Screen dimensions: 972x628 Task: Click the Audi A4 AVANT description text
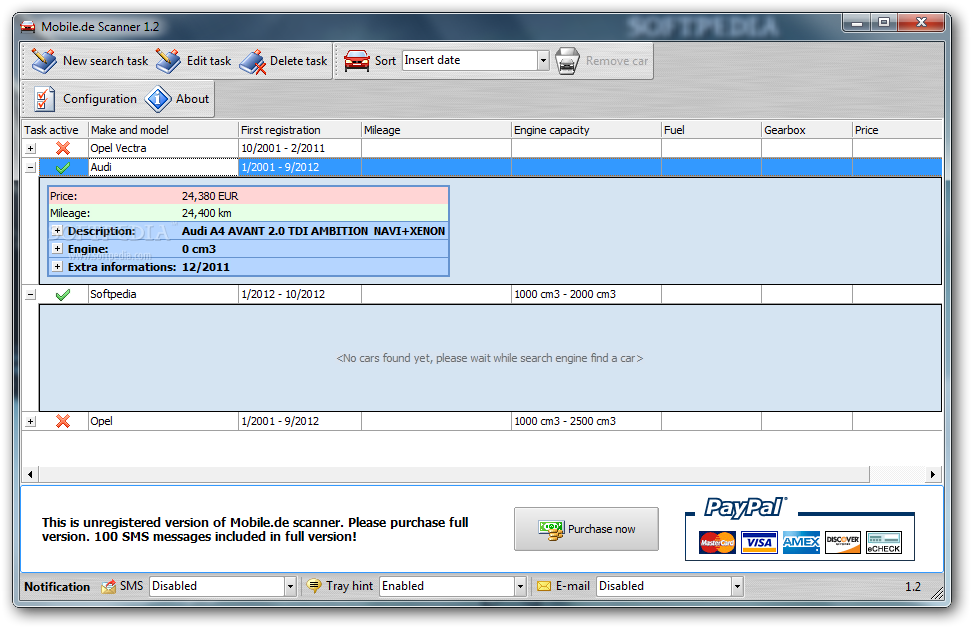point(314,231)
